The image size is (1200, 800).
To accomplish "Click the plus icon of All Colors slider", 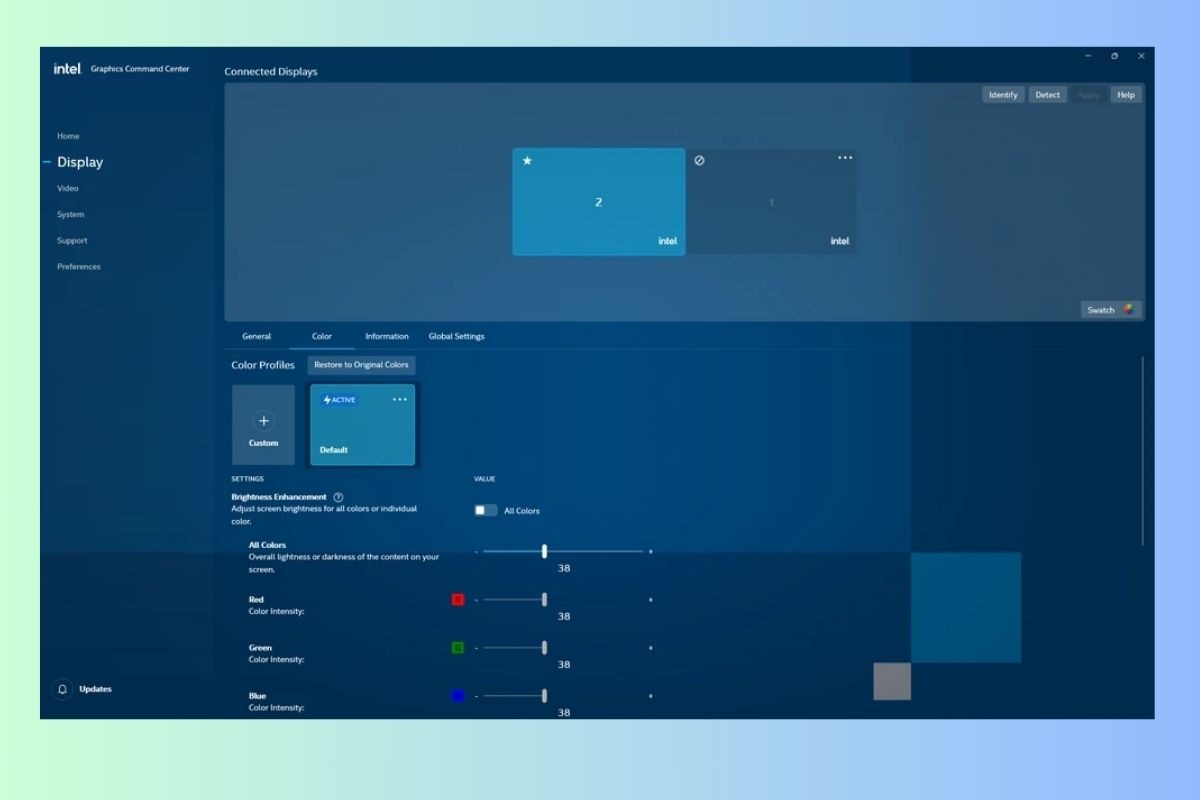I will coord(651,552).
